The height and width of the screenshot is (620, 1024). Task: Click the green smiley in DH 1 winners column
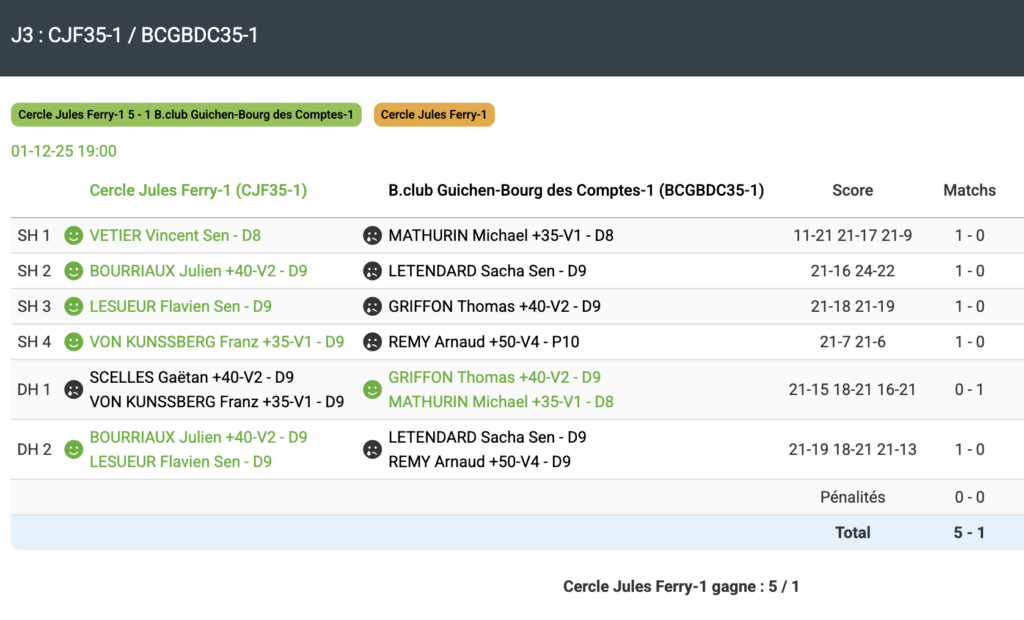[372, 389]
